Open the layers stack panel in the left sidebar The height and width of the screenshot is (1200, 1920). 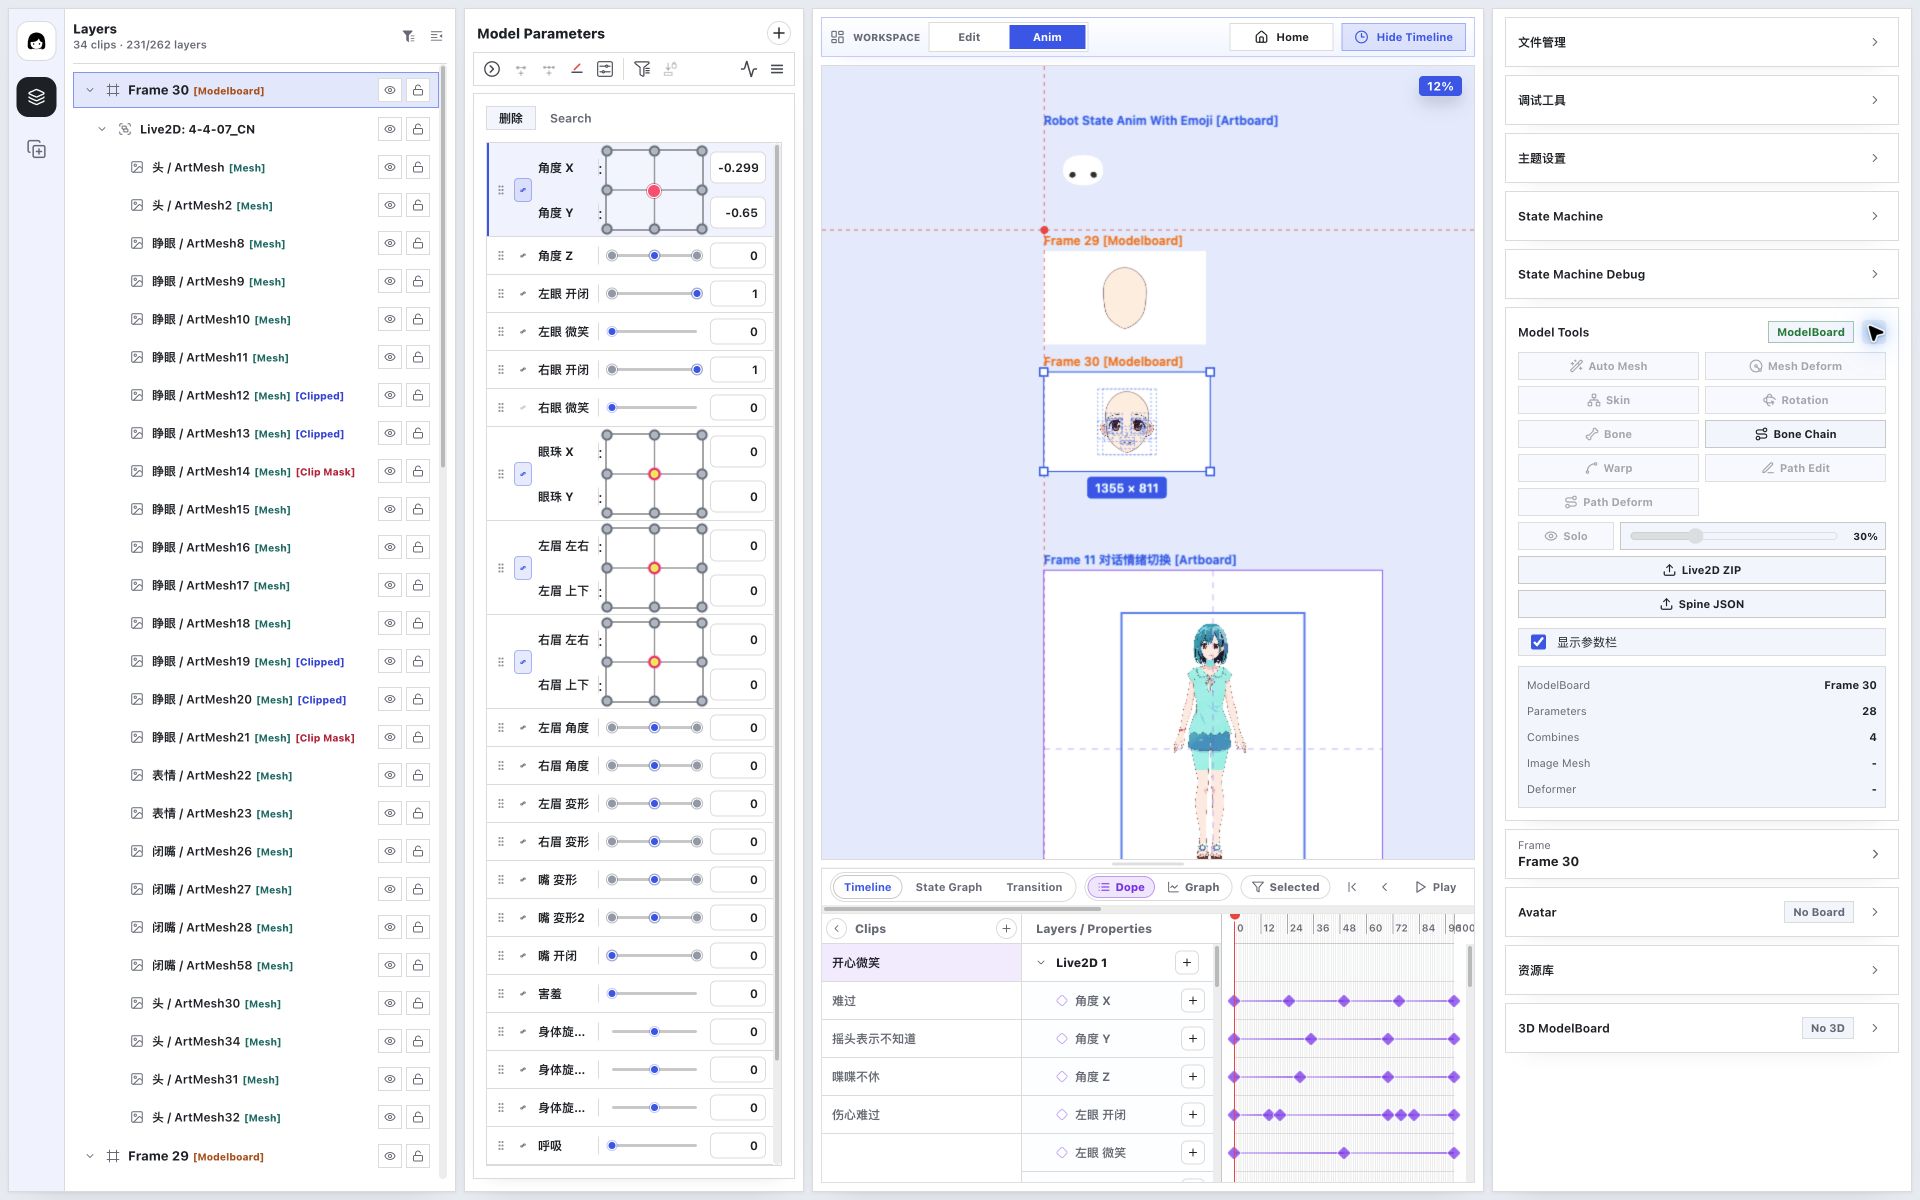[x=36, y=97]
